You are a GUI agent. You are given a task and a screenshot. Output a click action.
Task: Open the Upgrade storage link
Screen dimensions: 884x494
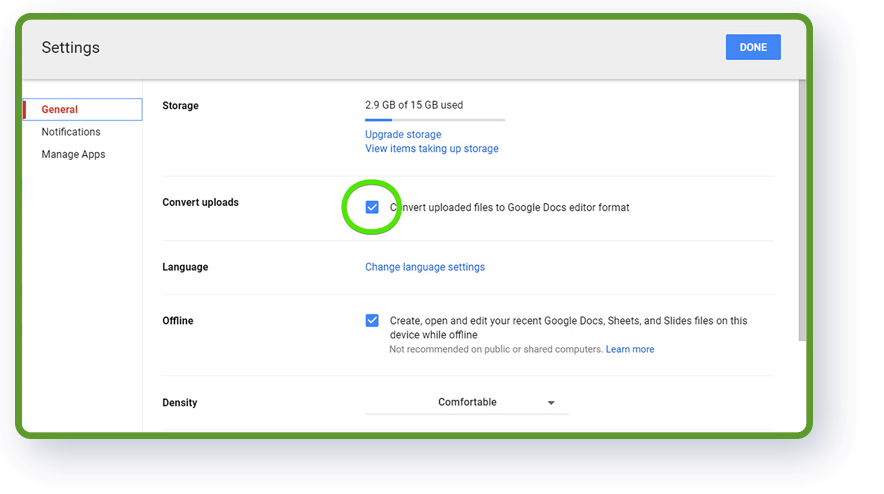click(403, 134)
